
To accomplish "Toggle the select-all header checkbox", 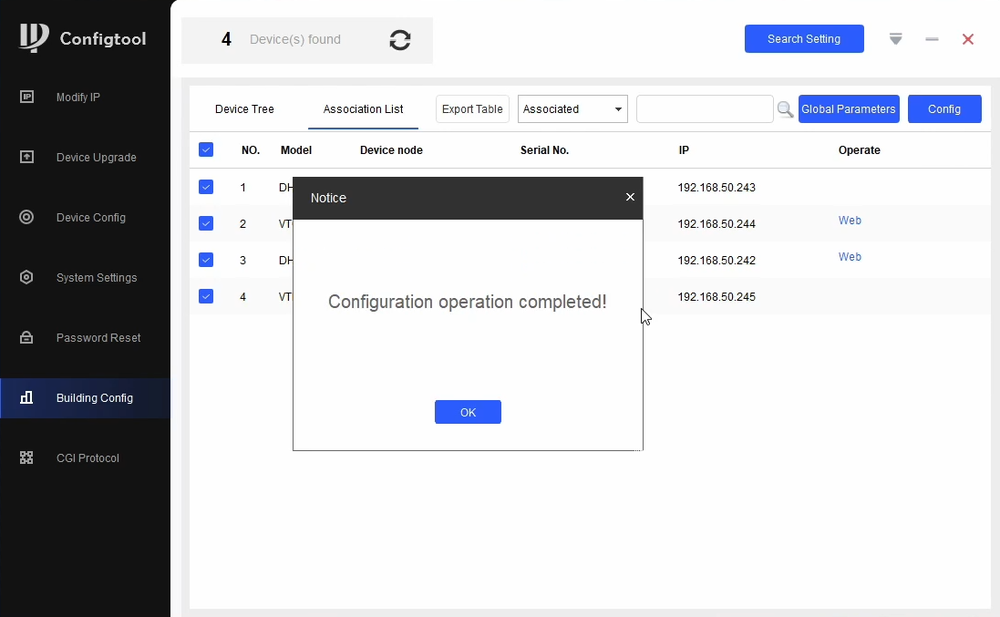I will (x=206, y=150).
